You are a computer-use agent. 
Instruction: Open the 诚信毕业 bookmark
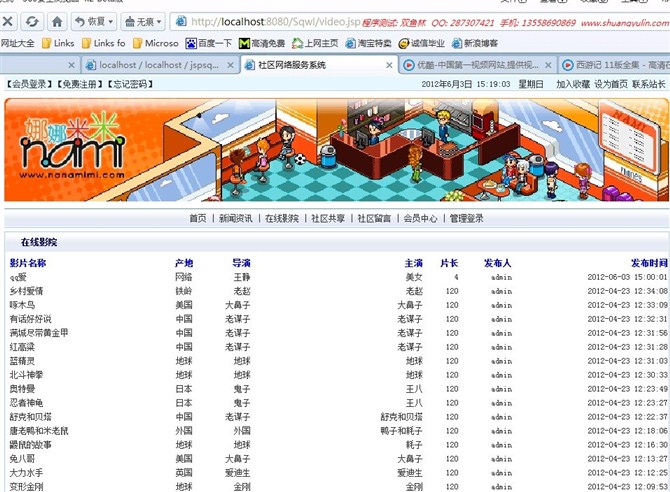point(421,43)
